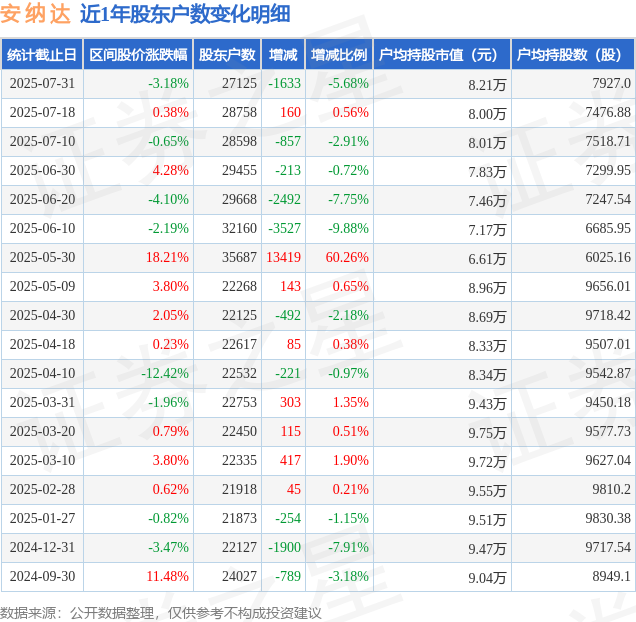Click price change value 11.48%

167,576
